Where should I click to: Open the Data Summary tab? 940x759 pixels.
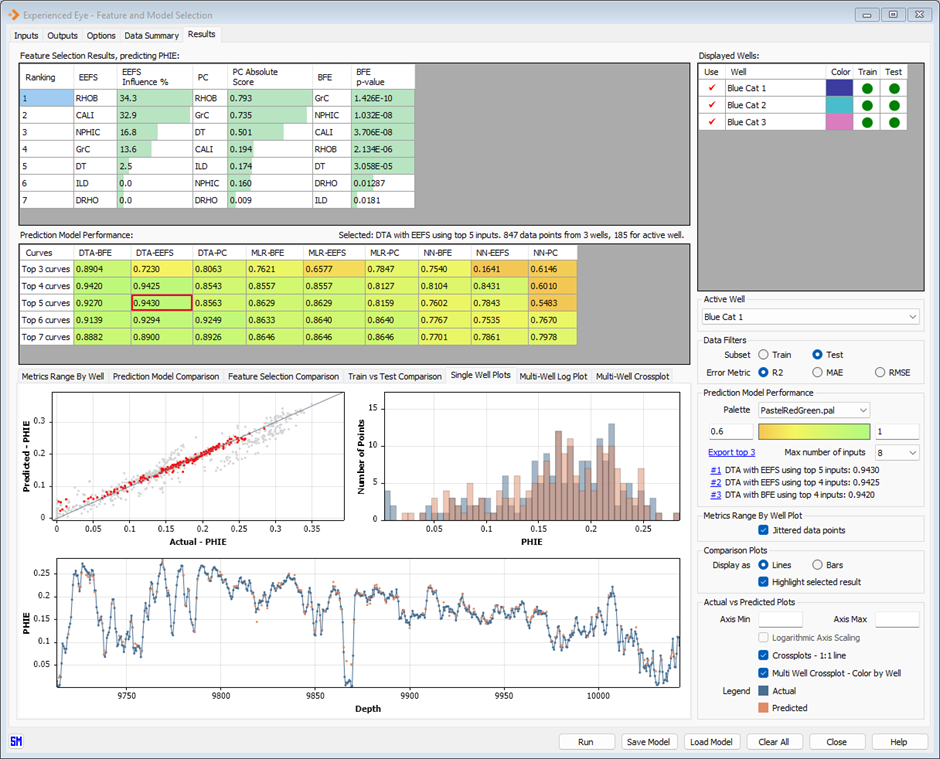(151, 35)
